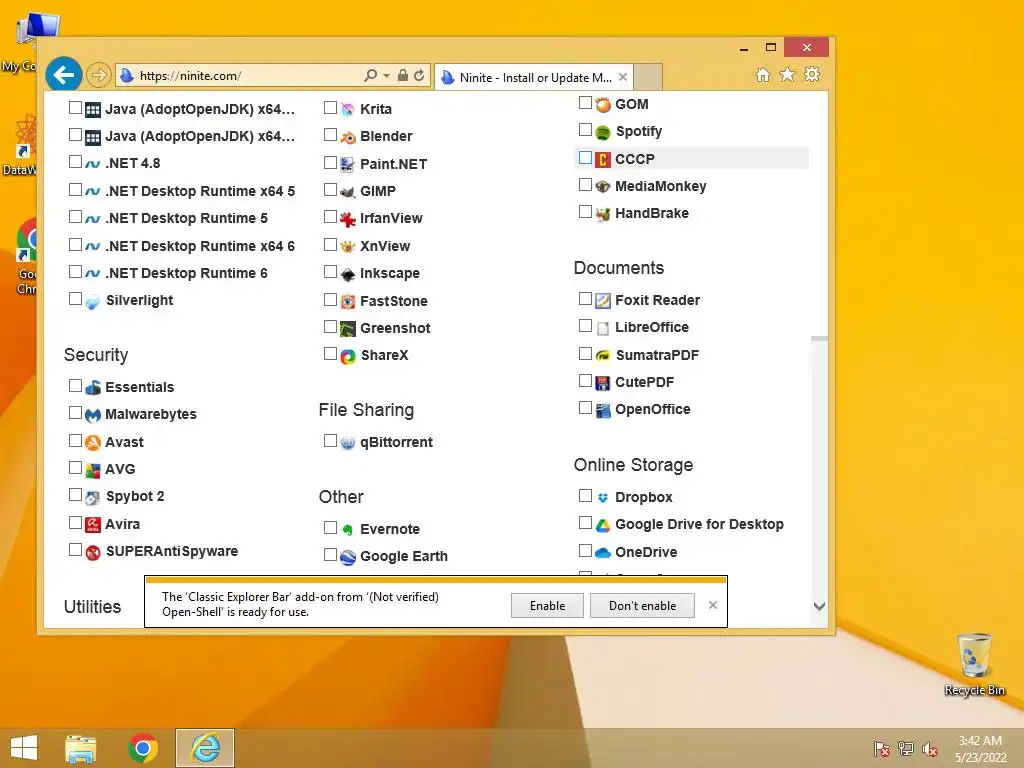Click the Avira icon
Image resolution: width=1024 pixels, height=768 pixels.
click(x=93, y=524)
